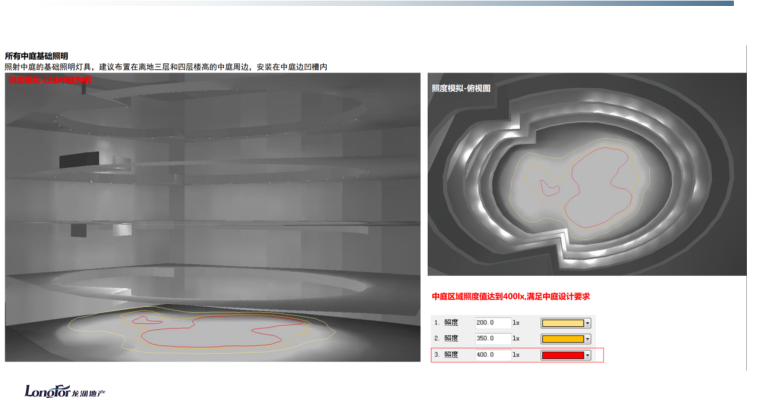Image resolution: width=760 pixels, height=398 pixels.
Task: Click the top-view illuminance simulation image
Action: coord(587,174)
